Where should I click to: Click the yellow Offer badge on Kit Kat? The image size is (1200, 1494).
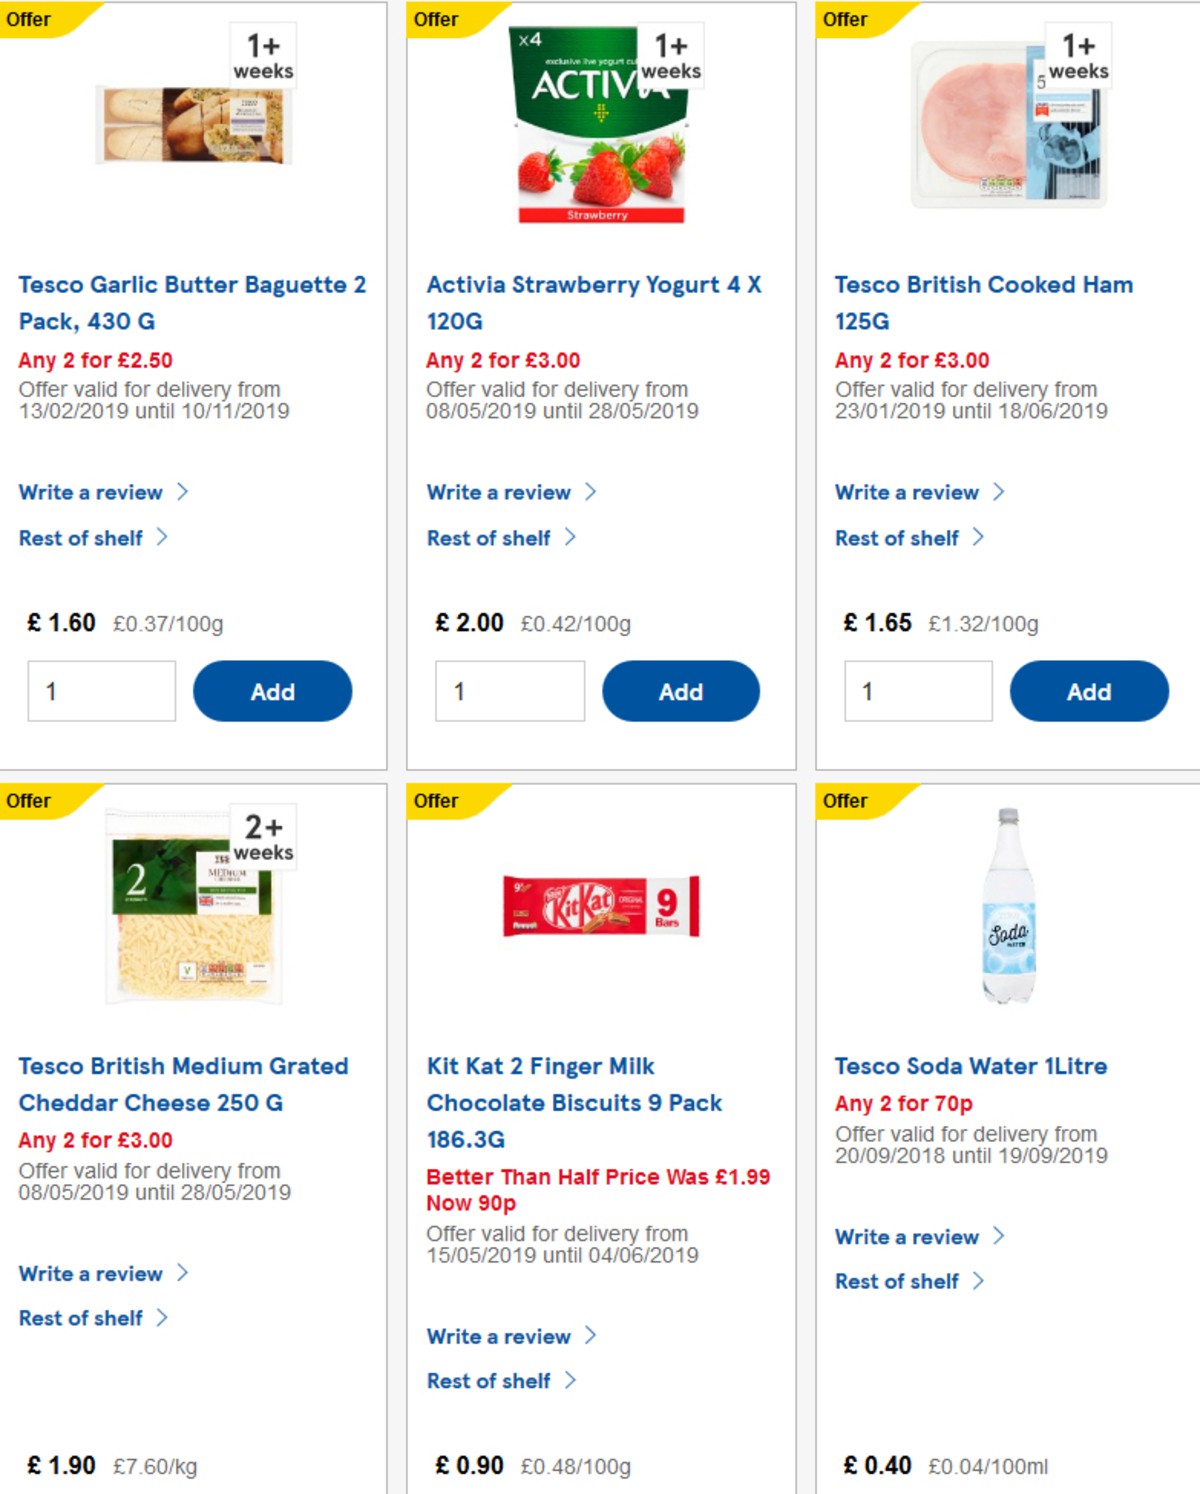(438, 800)
